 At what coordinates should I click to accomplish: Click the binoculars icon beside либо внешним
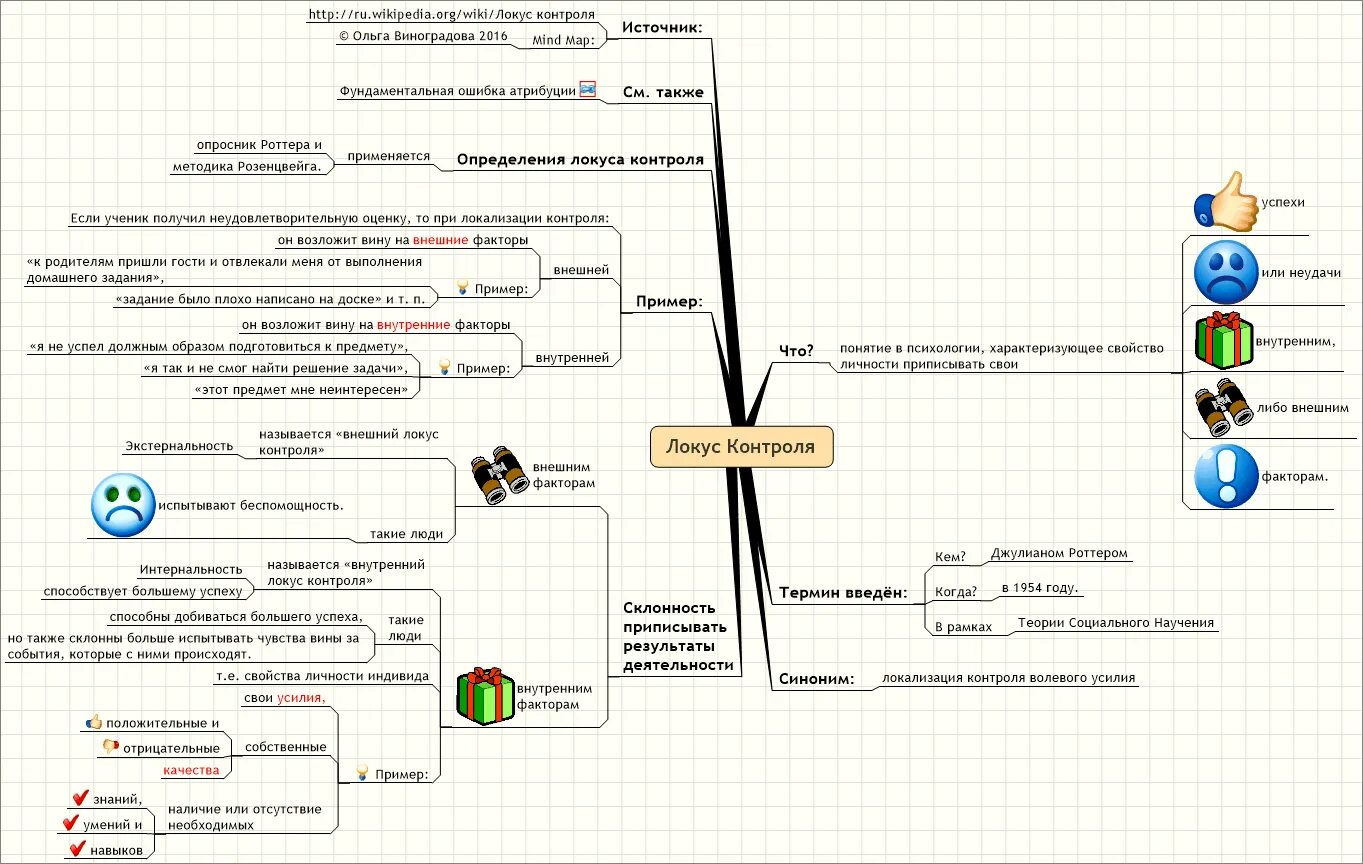(1224, 407)
